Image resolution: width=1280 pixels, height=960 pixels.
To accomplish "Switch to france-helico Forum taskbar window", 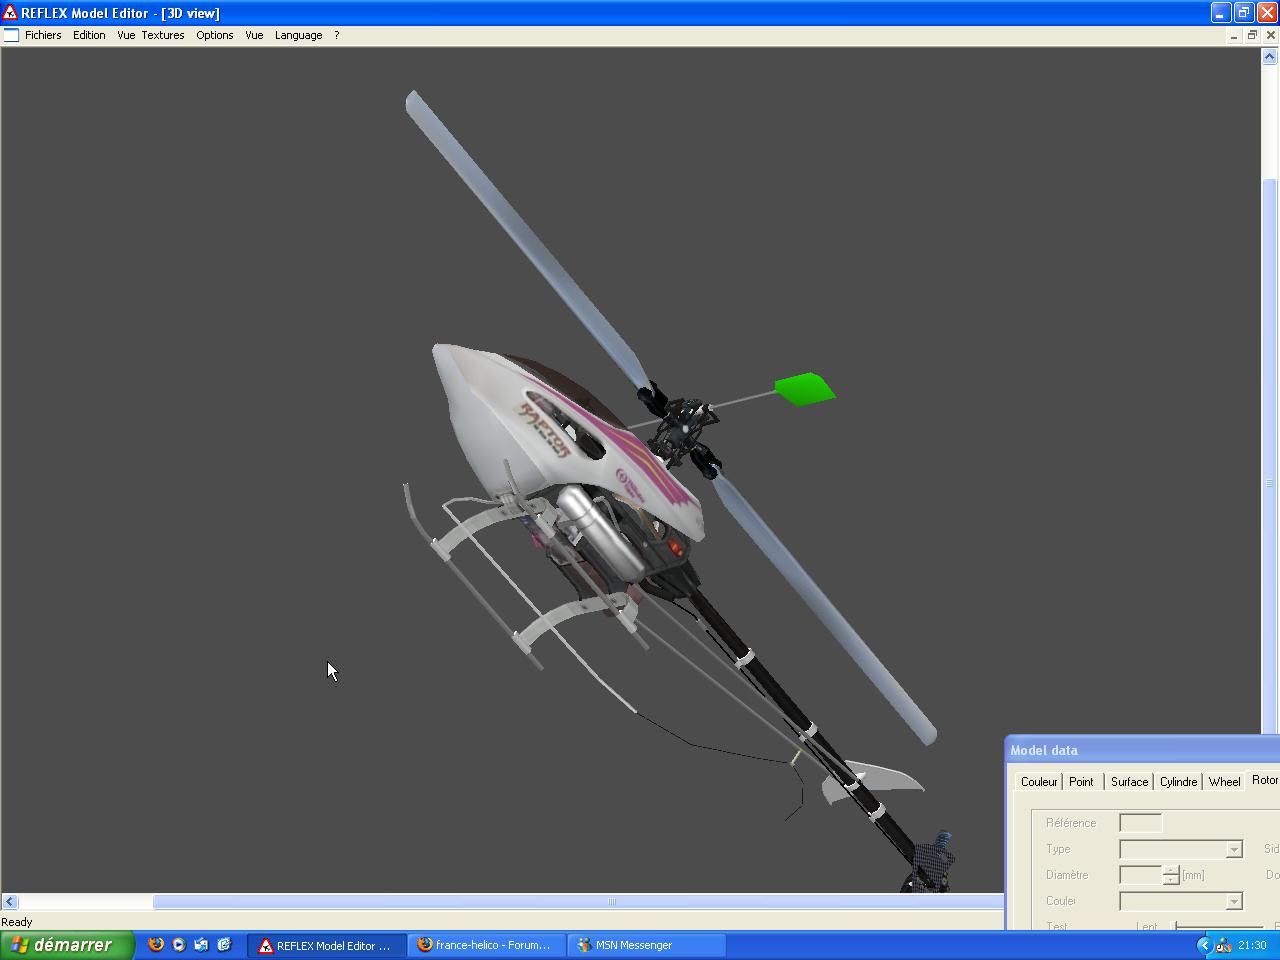I will (x=485, y=945).
